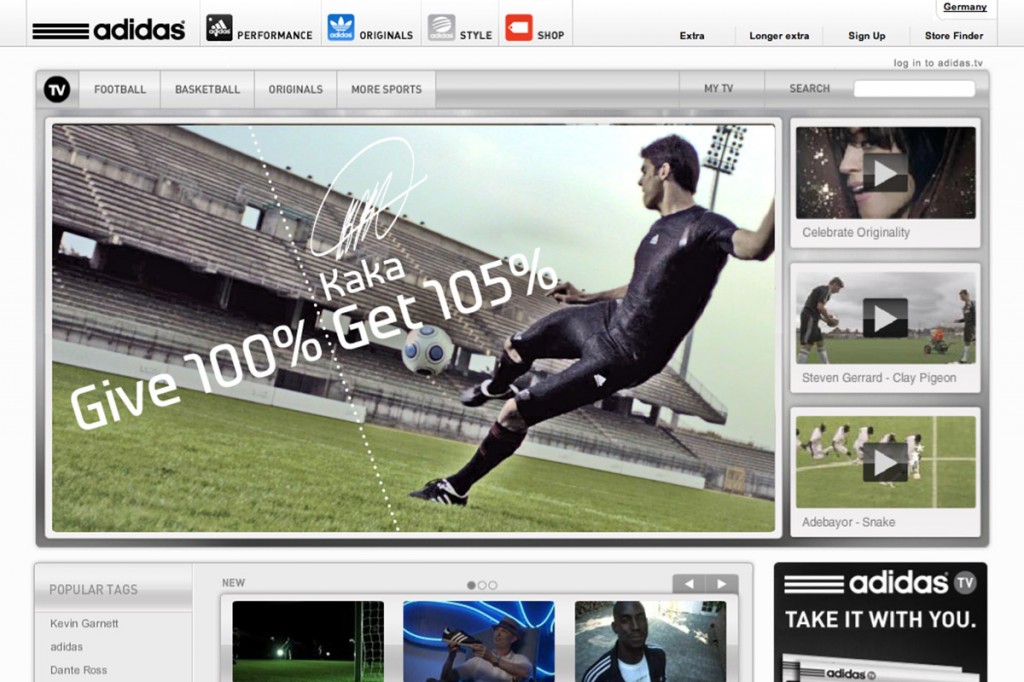1024x682 pixels.
Task: Click the red Shop icon
Action: coord(519,28)
